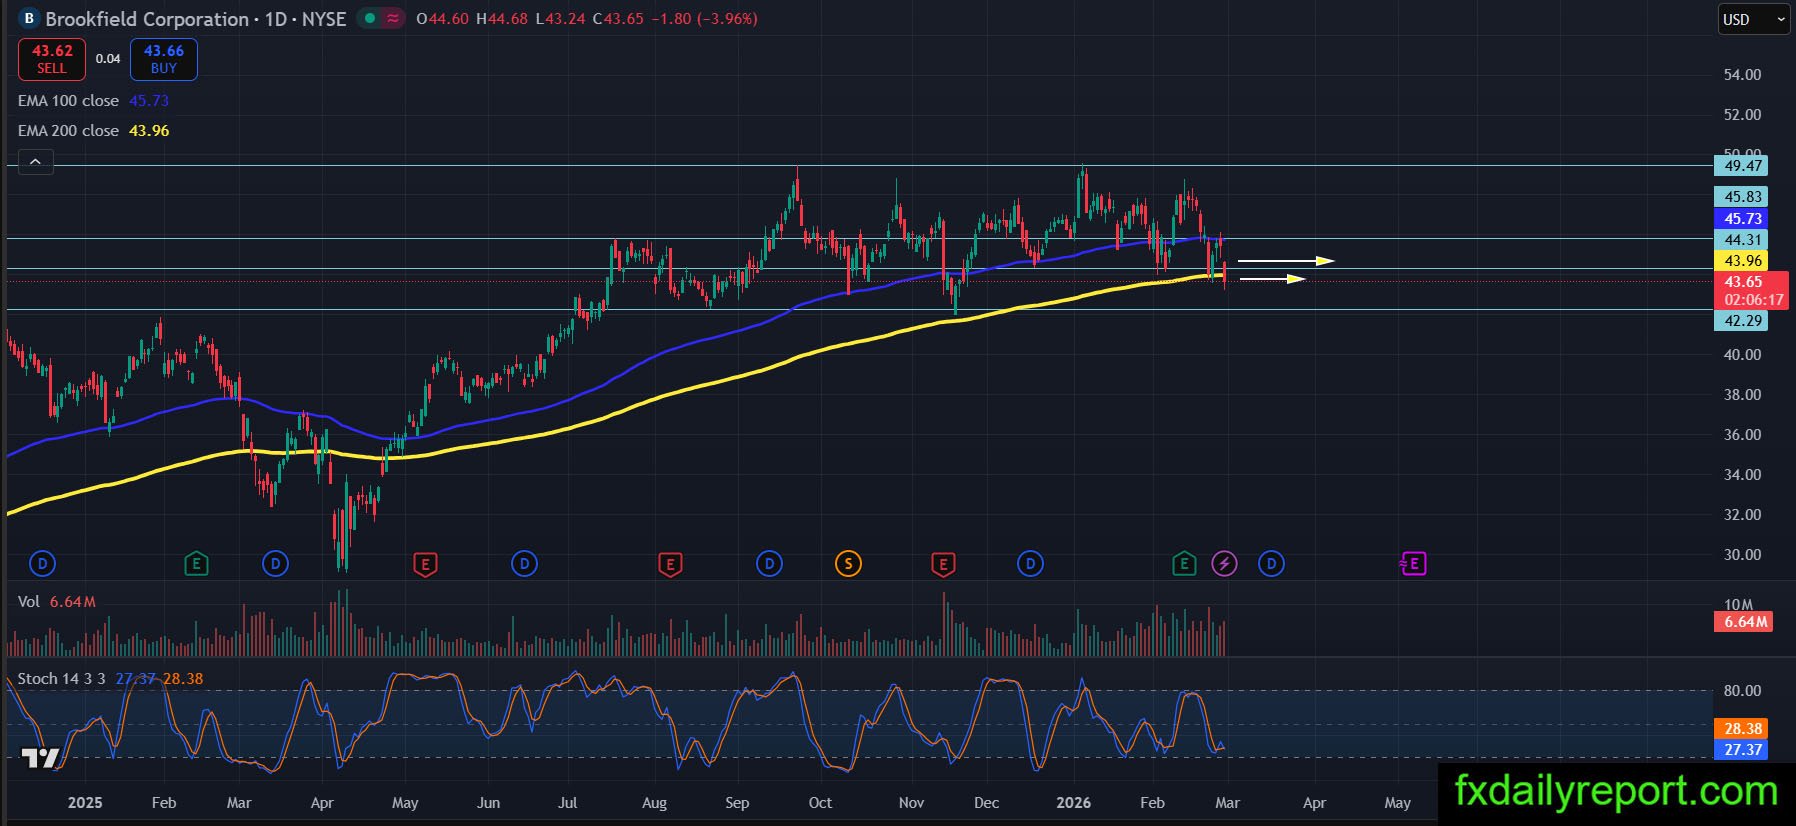Click the purple lightning event marker
This screenshot has height=826, width=1796.
point(1225,564)
